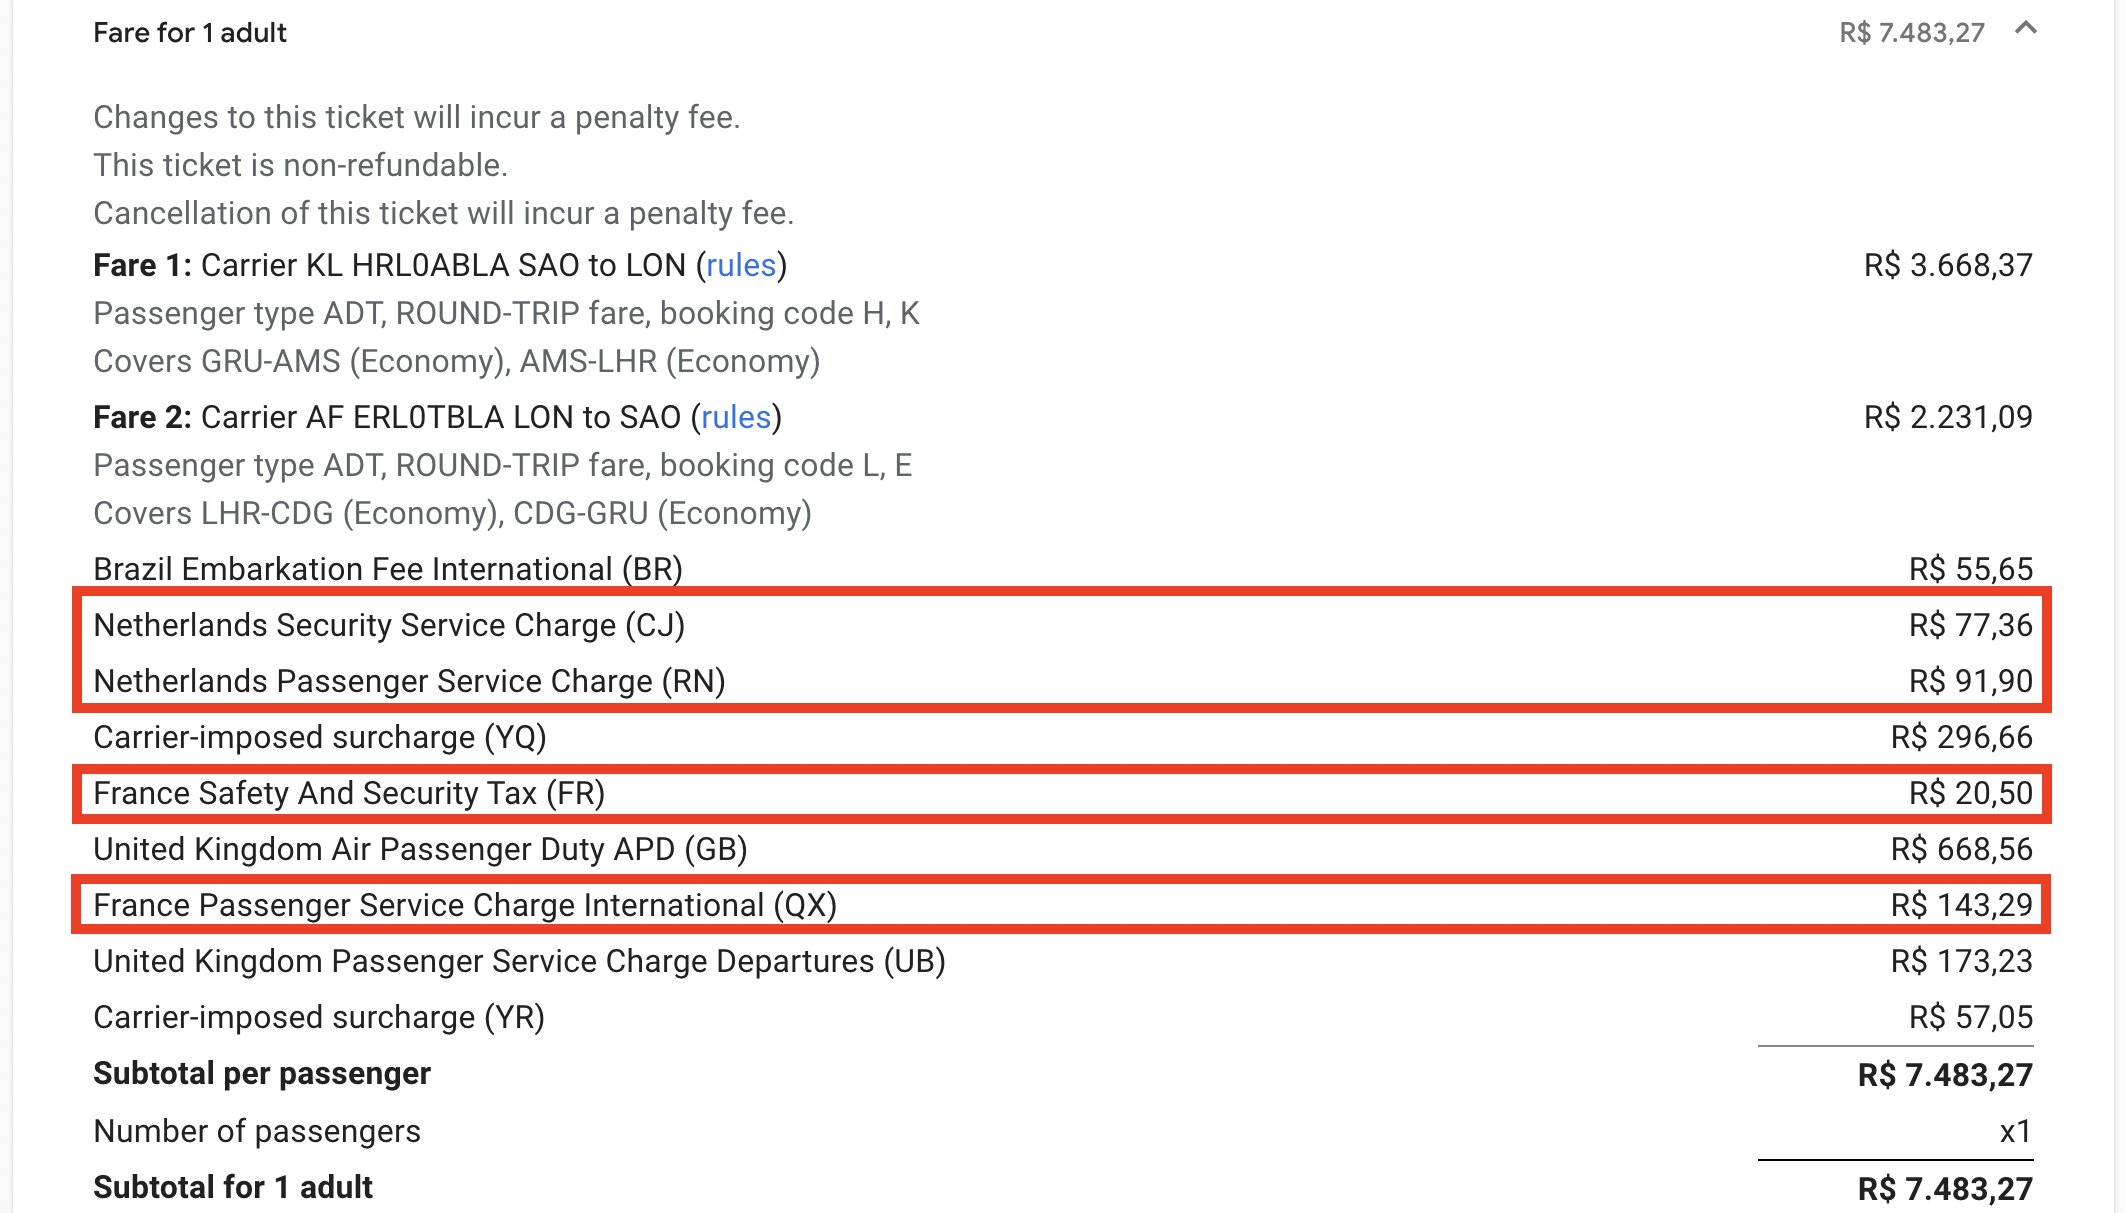Select France Safety And Security Tax row

pyautogui.click(x=1063, y=793)
